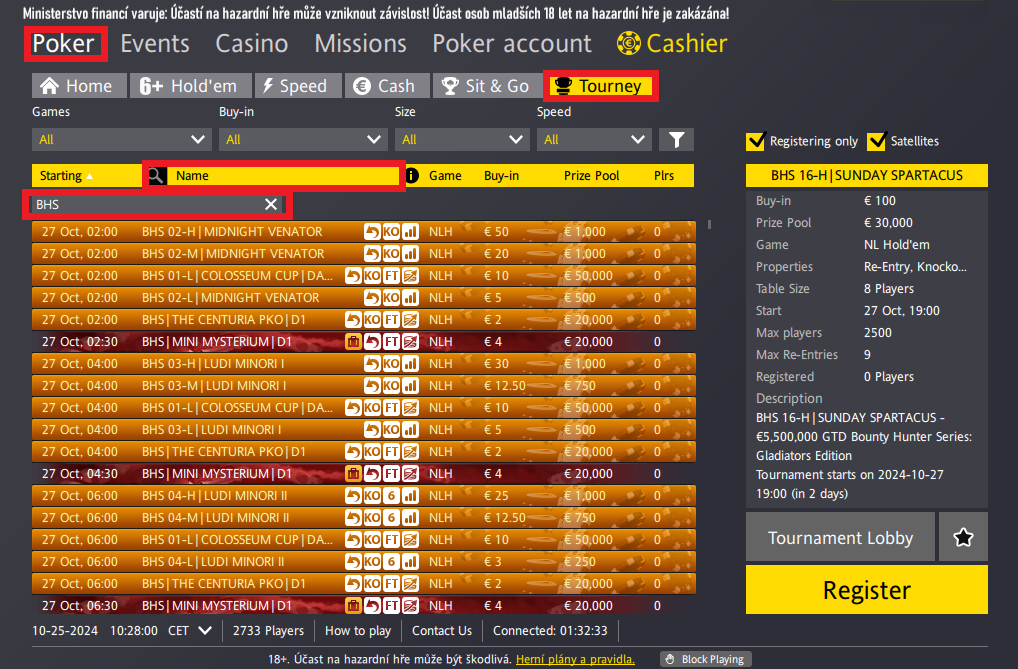
Task: Click the briefcase icon in 02:30 Mini Mysterium row
Action: tap(353, 342)
